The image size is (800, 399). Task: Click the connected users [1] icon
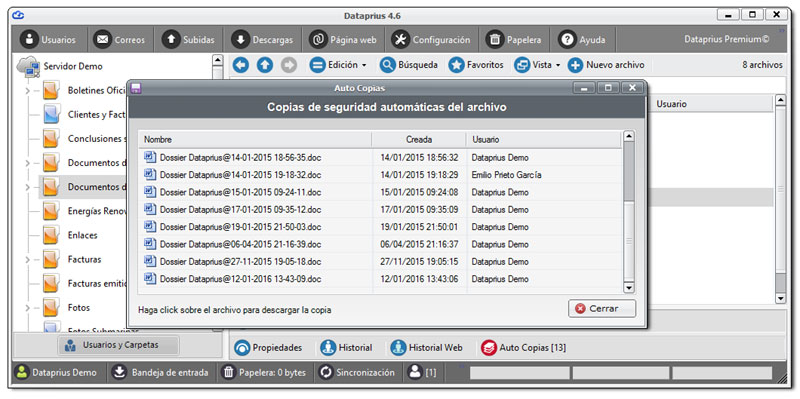422,372
